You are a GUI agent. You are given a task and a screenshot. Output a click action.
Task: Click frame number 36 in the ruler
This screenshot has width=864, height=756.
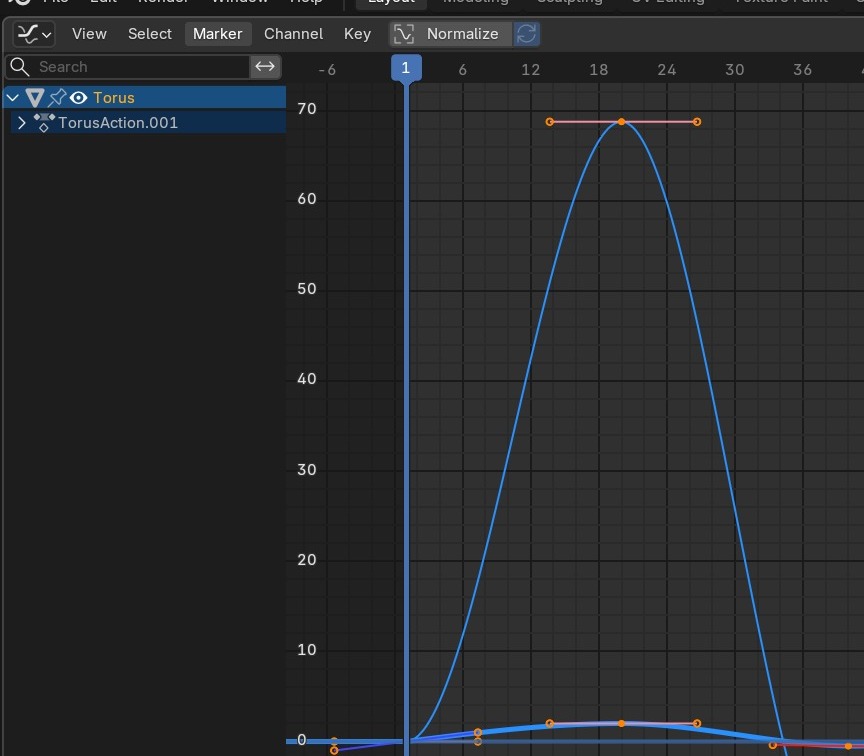coord(802,70)
